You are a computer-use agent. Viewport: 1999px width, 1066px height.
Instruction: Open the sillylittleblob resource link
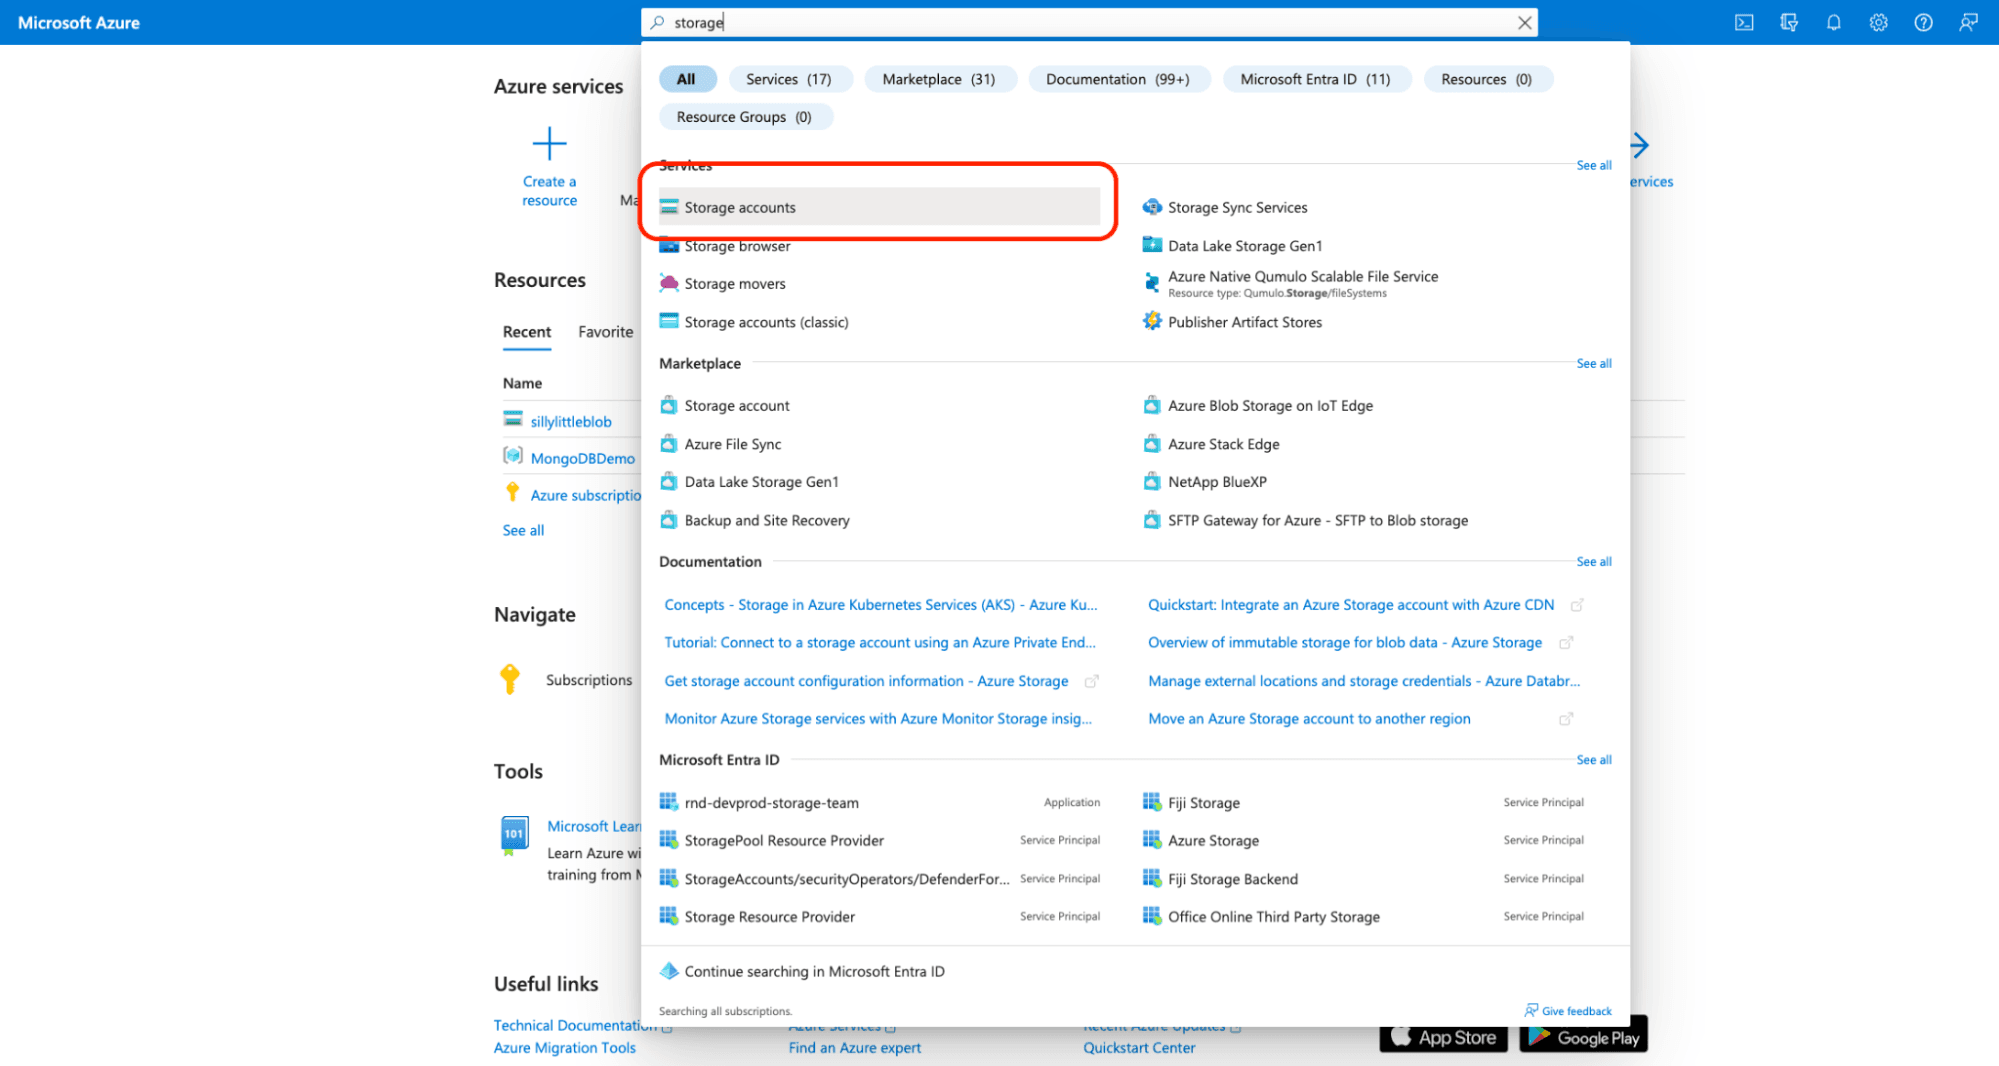(x=570, y=421)
